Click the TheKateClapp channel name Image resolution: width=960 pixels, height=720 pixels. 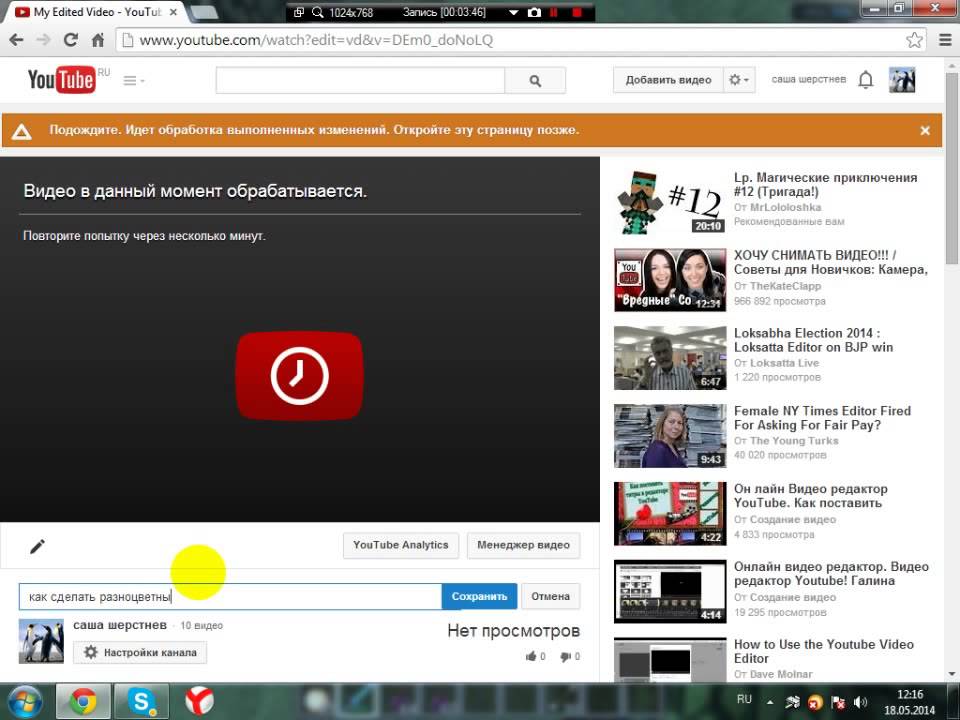coord(786,286)
